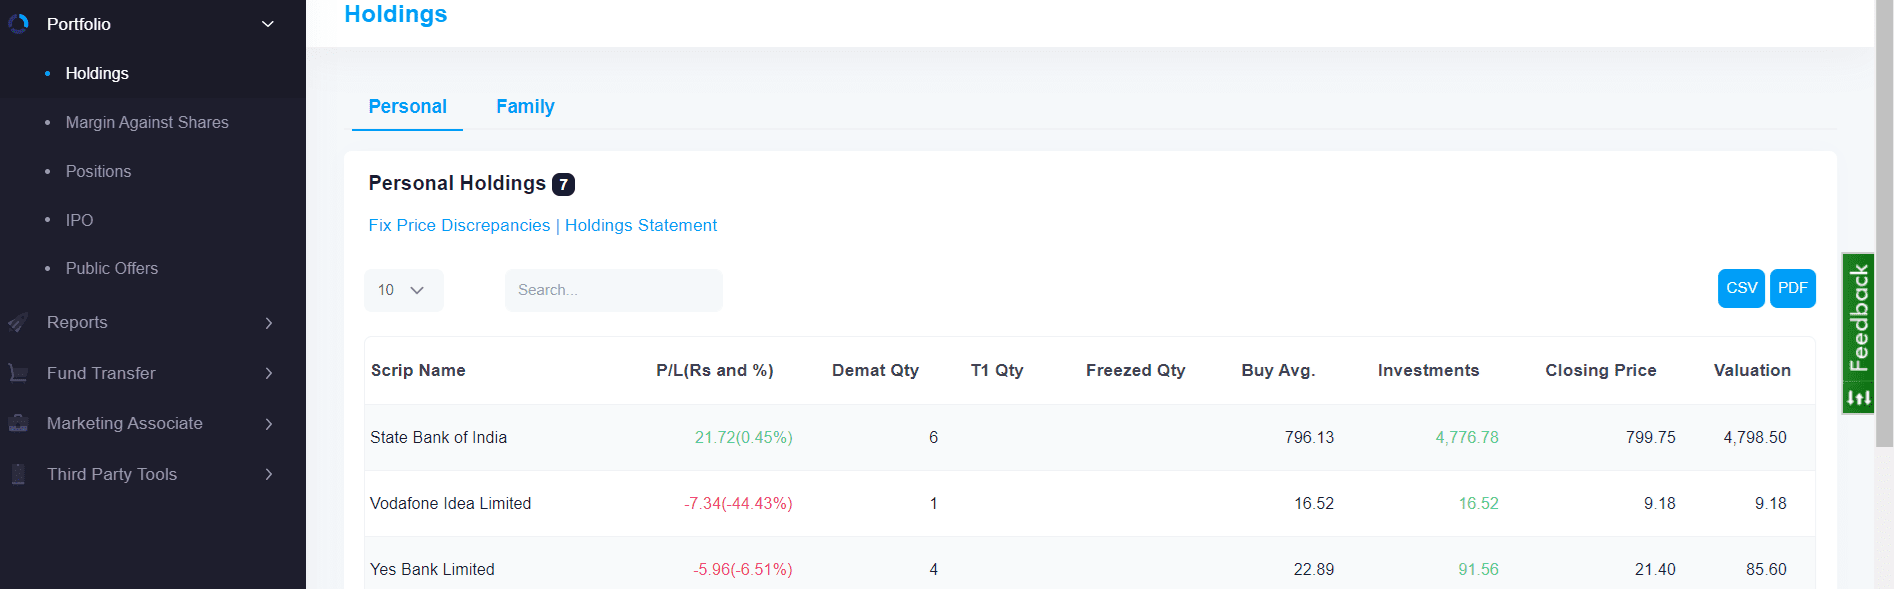Click State Bank closing price 799.75
Image resolution: width=1894 pixels, height=589 pixels.
pos(1651,437)
